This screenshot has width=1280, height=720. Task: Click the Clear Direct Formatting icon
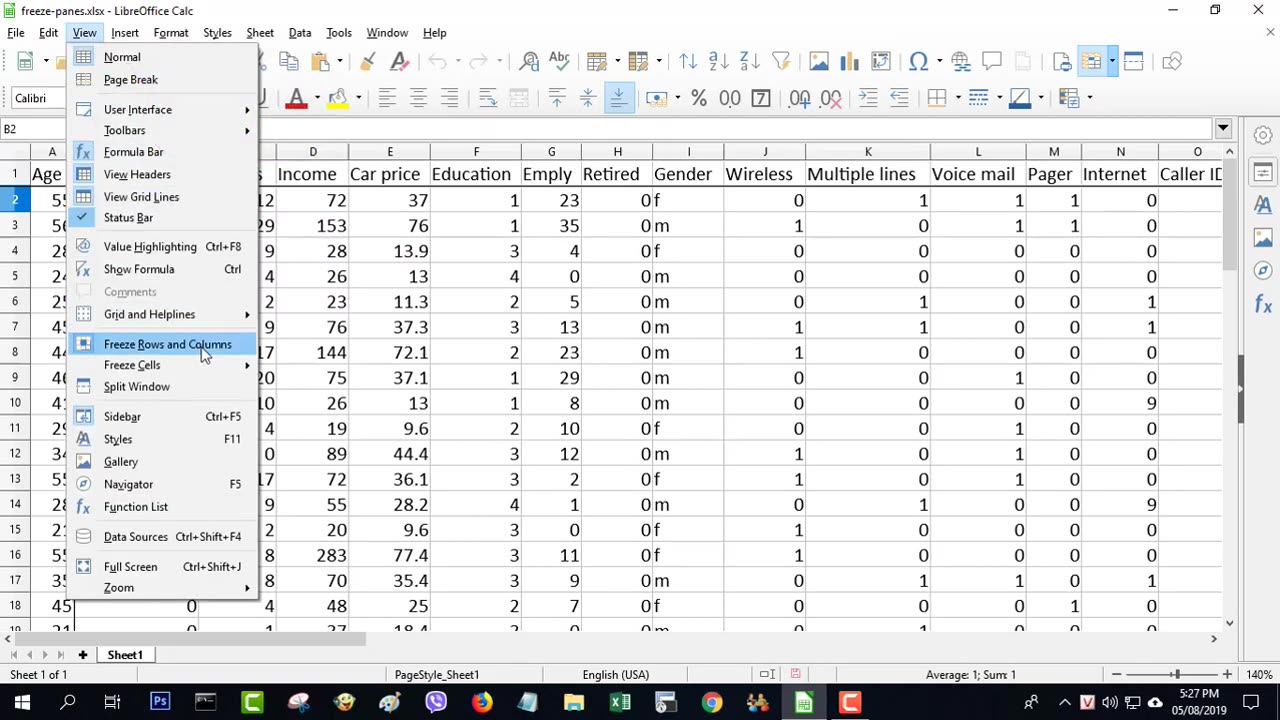point(399,62)
